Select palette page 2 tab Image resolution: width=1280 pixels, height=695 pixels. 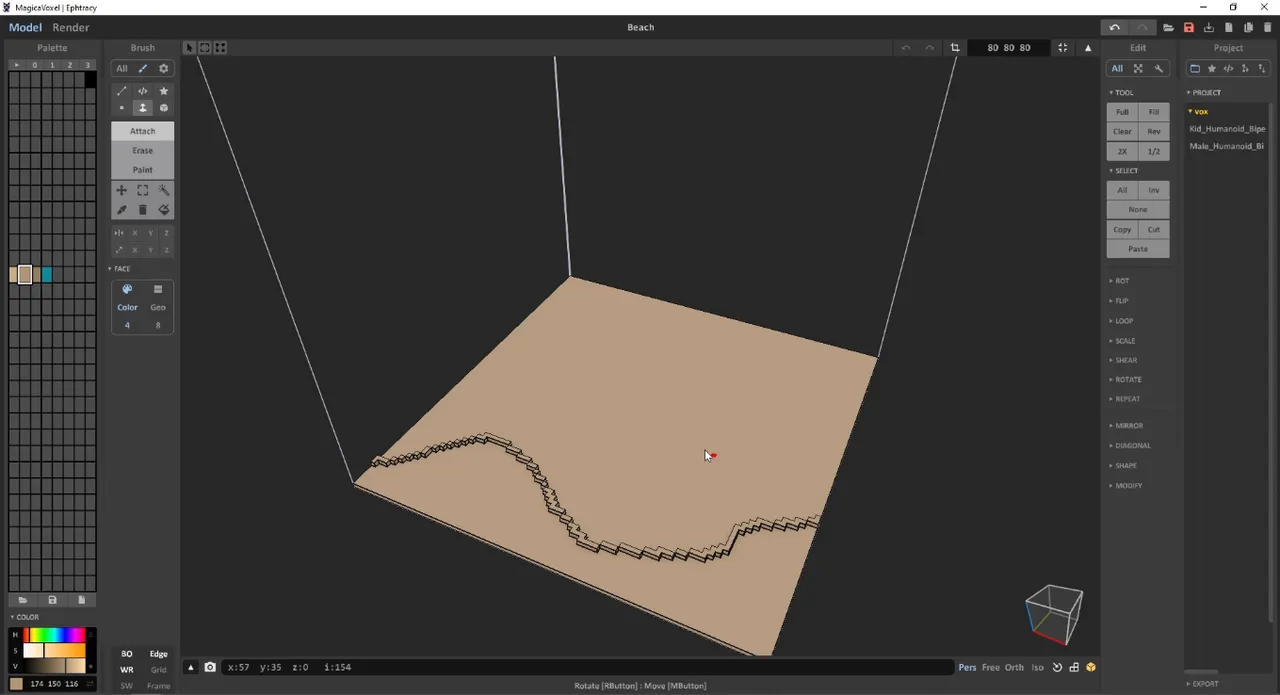tap(69, 65)
